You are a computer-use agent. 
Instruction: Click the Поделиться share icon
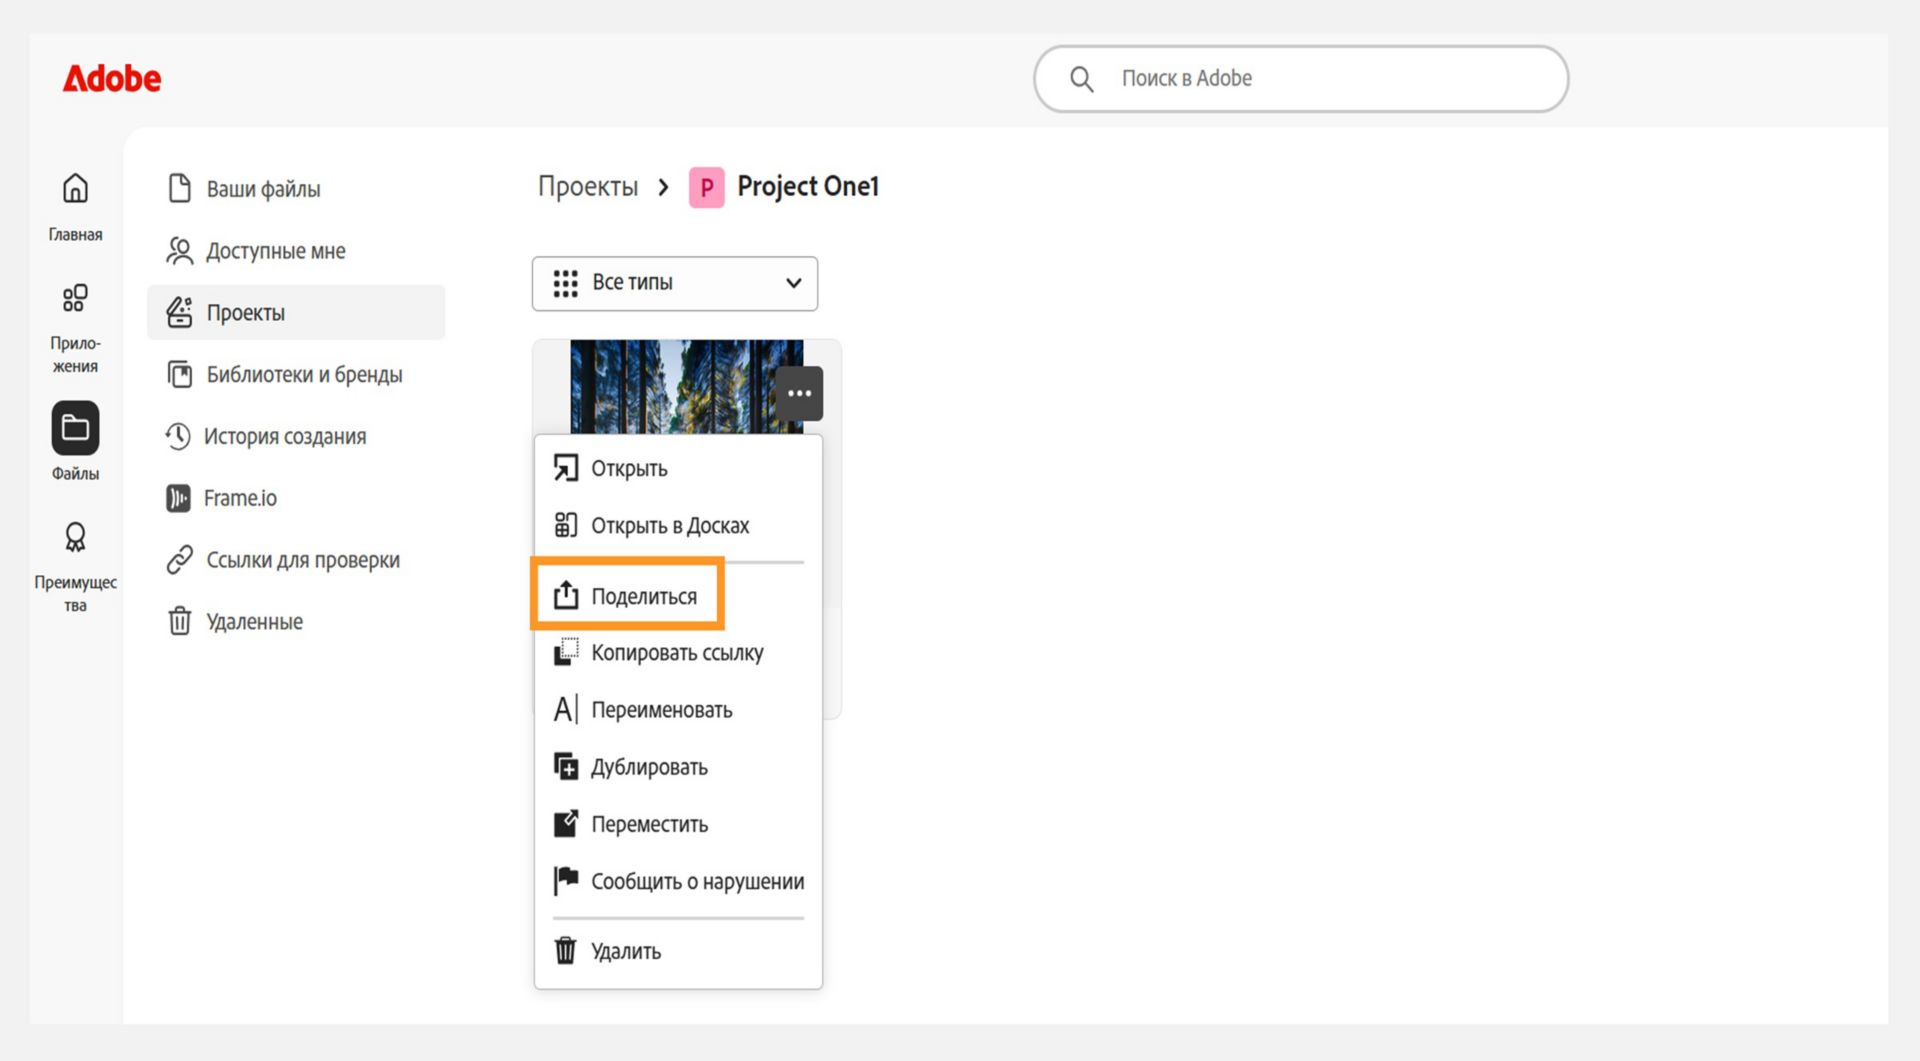pyautogui.click(x=566, y=595)
